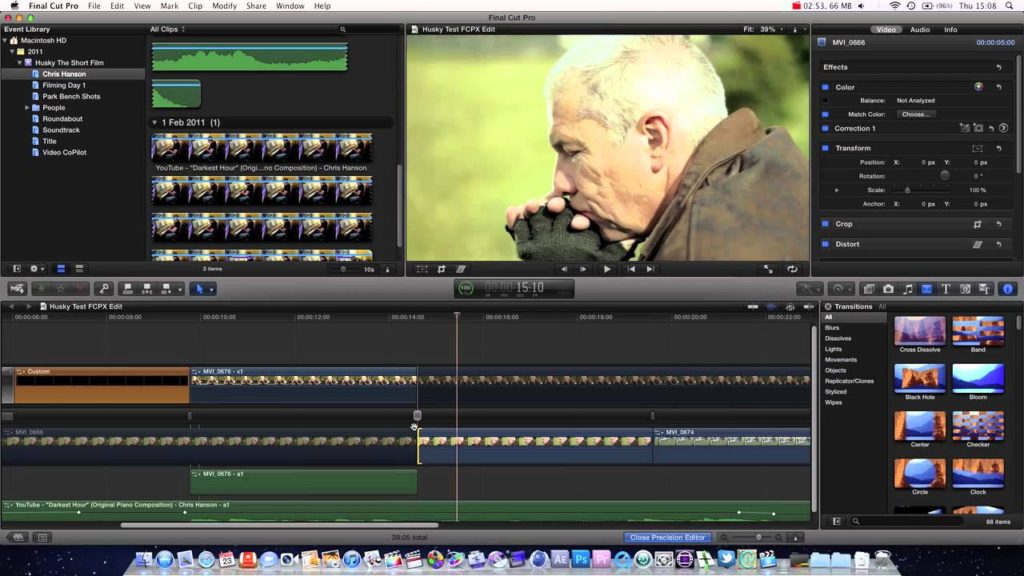Open After Effects from the Dock
Screen dimensions: 1024x576
pyautogui.click(x=560, y=559)
